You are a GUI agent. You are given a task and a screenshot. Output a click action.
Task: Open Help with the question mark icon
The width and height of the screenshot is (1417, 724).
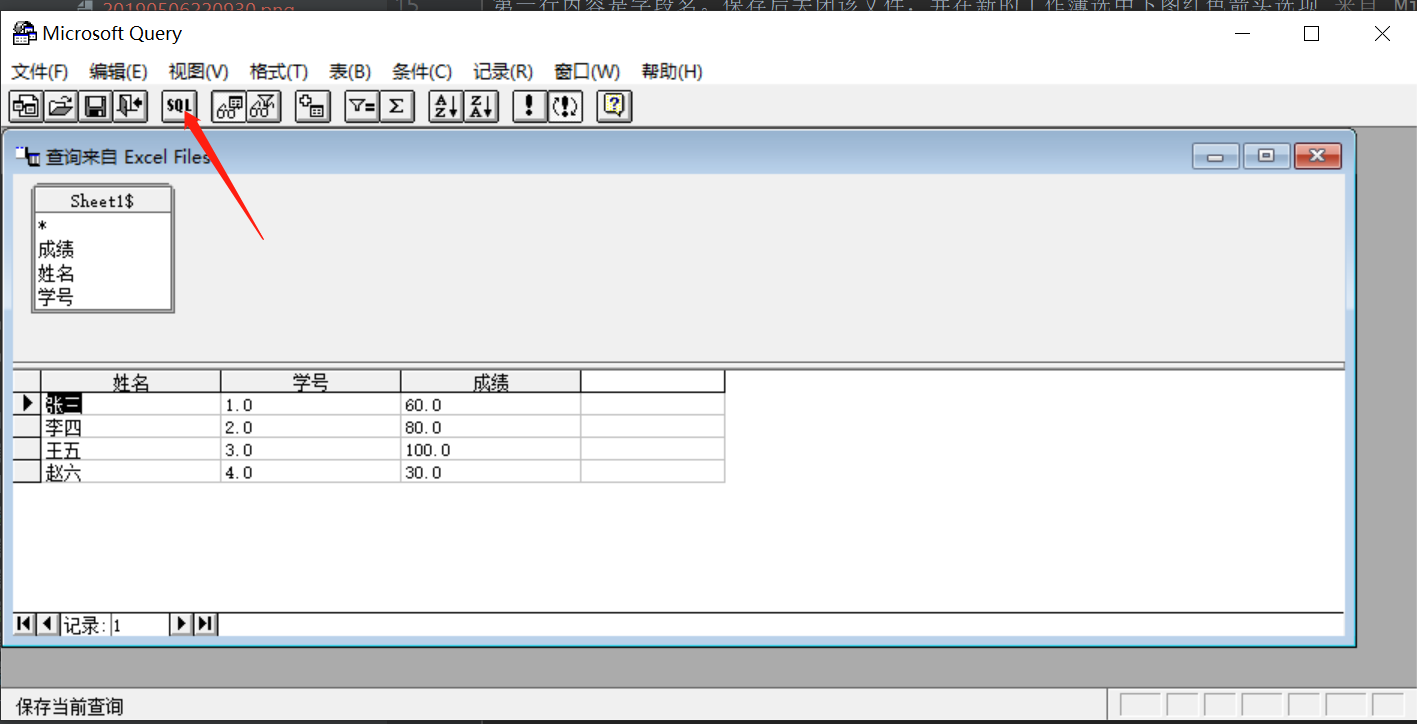613,106
